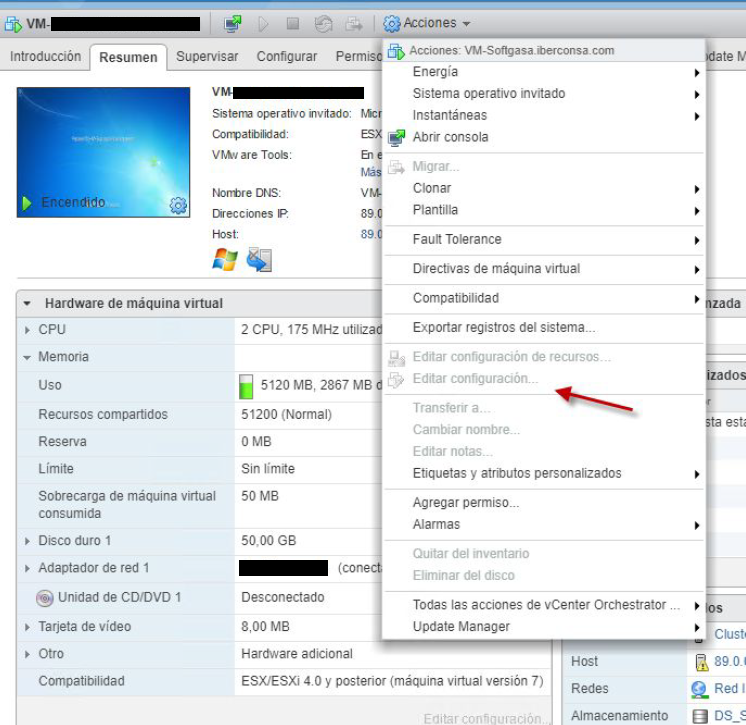
Task: Click the 8,00 MB video card value
Action: (265, 627)
